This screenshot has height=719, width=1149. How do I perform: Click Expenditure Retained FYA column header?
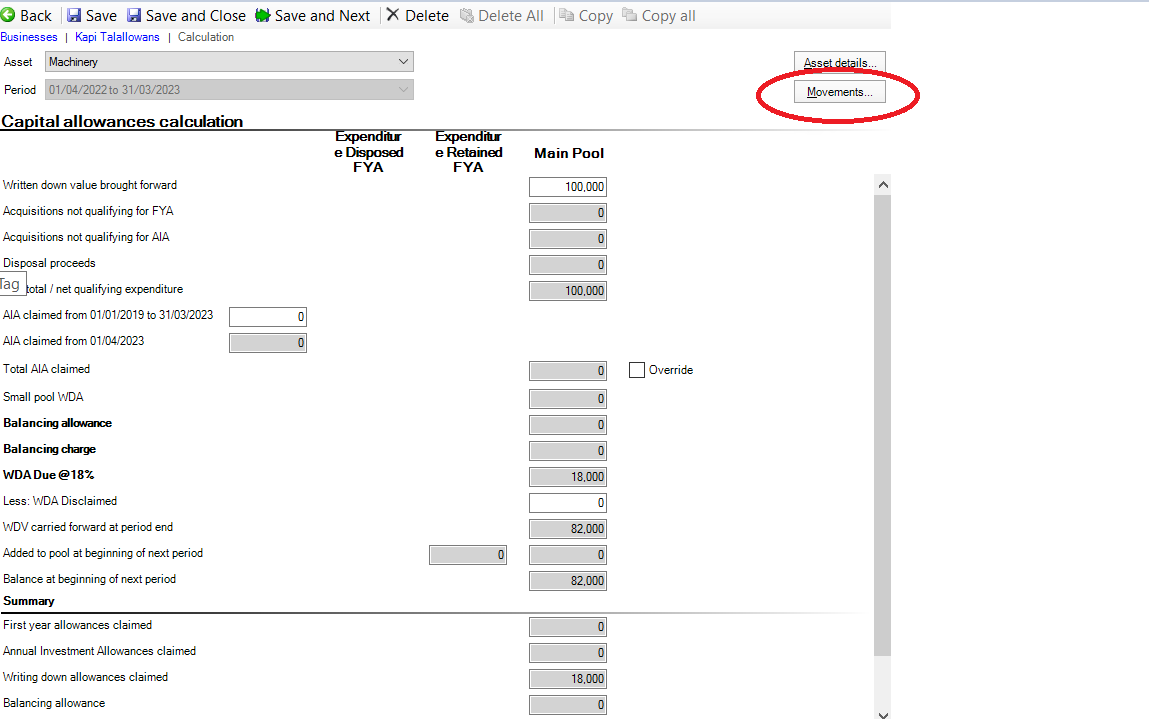coord(468,152)
